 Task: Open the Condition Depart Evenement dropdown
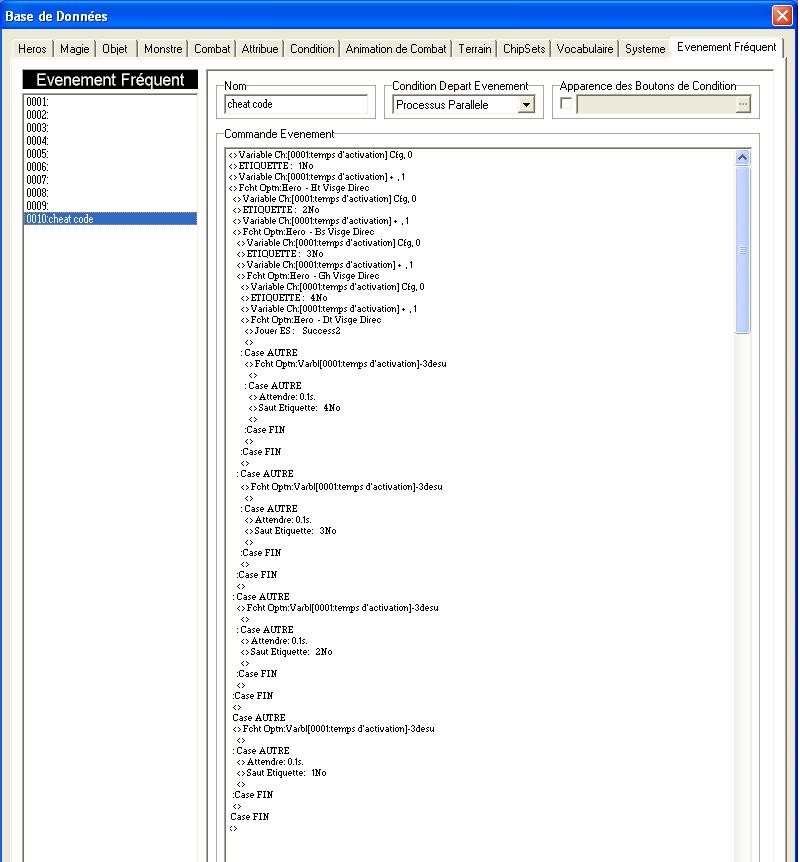click(x=526, y=104)
